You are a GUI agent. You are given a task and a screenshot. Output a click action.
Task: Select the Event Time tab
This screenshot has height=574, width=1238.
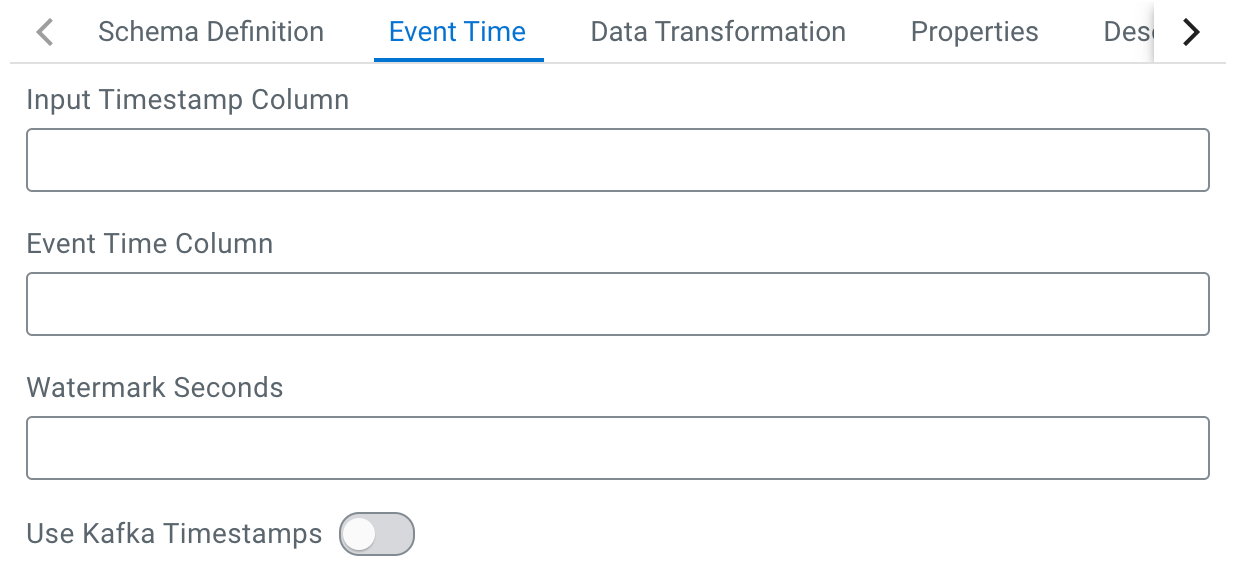[x=457, y=32]
